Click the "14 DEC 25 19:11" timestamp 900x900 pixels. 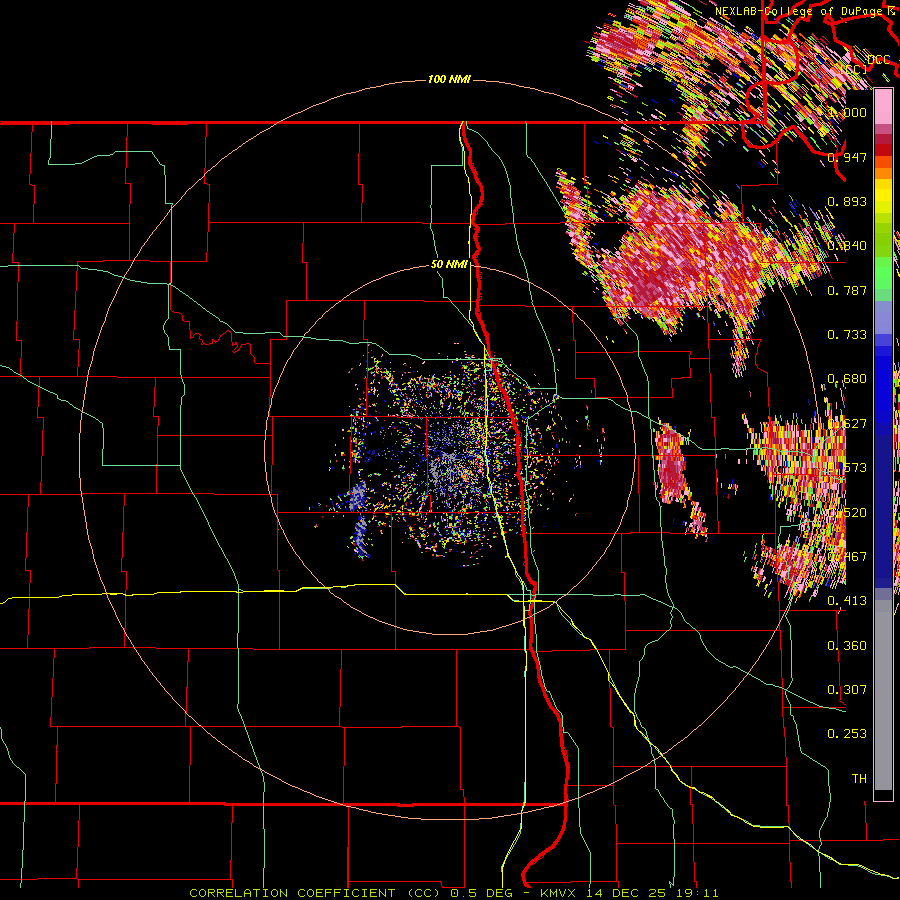651,893
